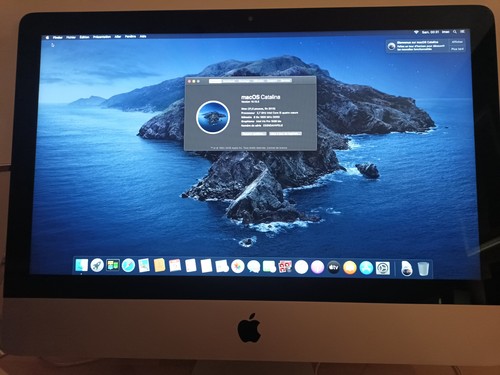Open the Édition menu
500x375 pixels.
[84, 37]
